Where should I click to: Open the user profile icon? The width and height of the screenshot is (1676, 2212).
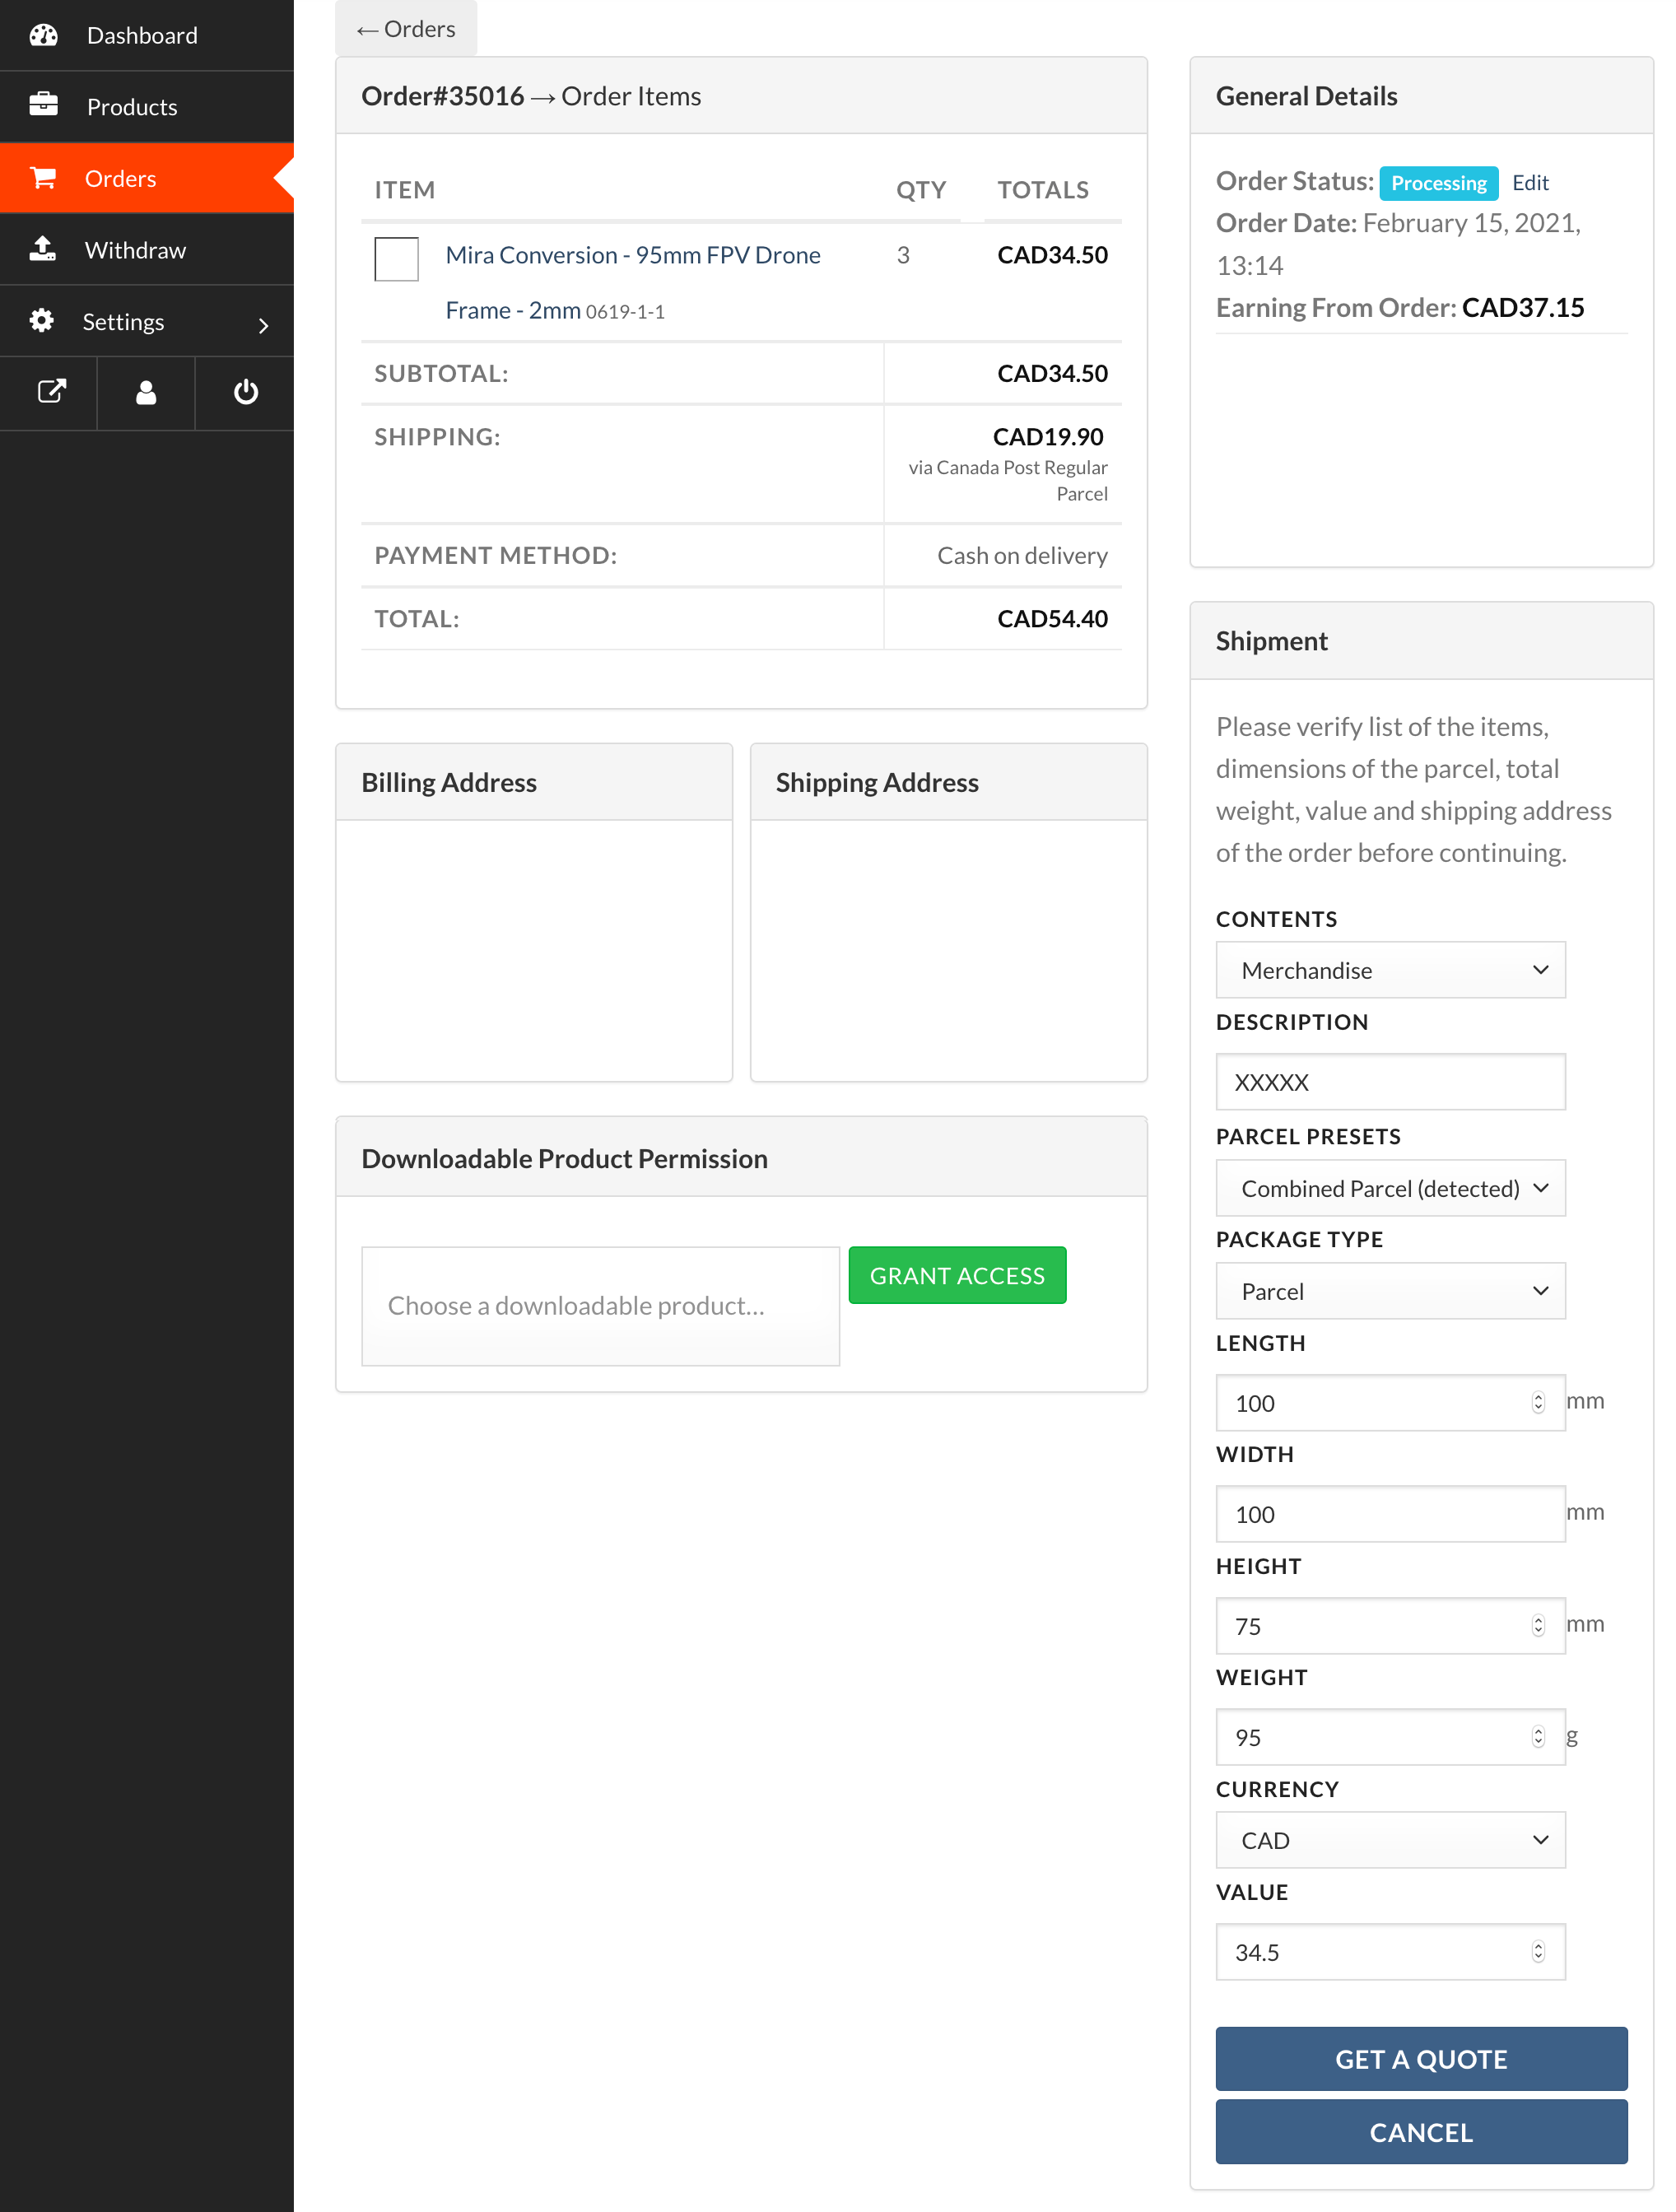tap(146, 391)
